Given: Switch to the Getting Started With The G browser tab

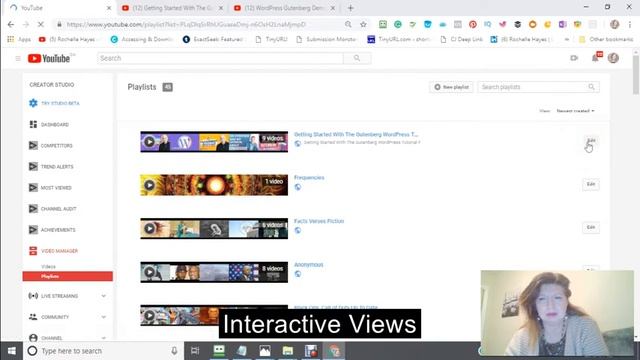Looking at the screenshot, I should click(172, 8).
